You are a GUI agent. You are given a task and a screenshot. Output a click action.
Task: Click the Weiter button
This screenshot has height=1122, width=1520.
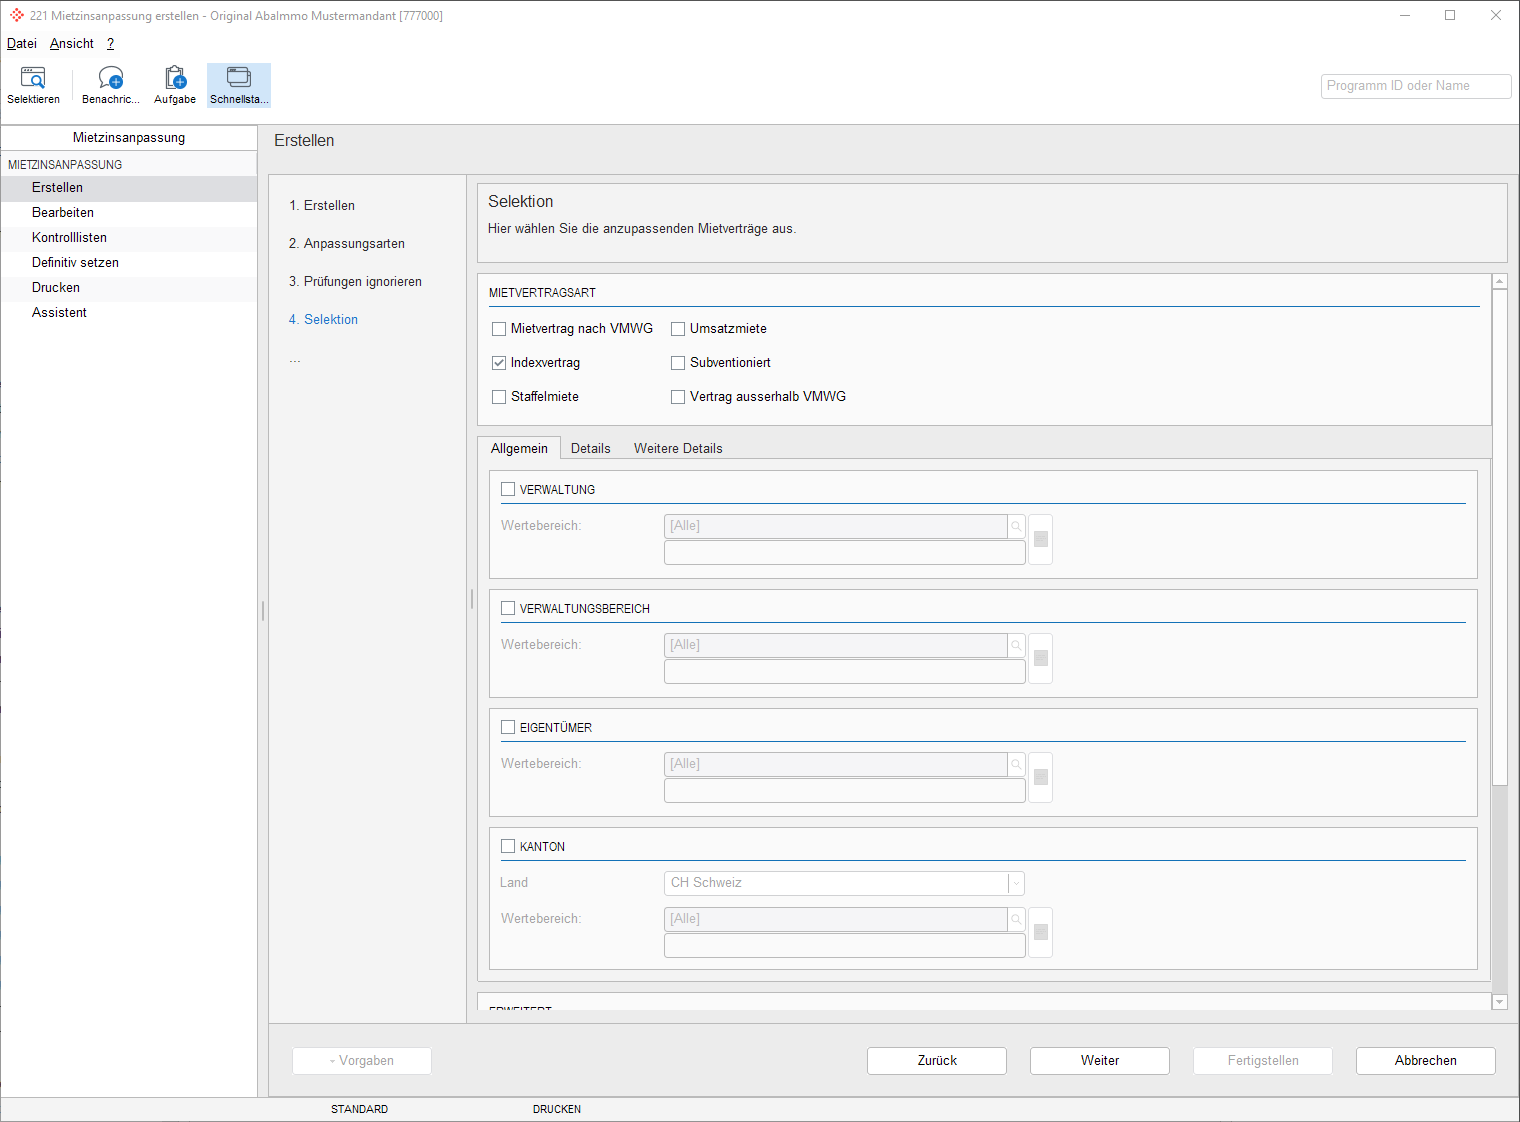point(1100,1061)
